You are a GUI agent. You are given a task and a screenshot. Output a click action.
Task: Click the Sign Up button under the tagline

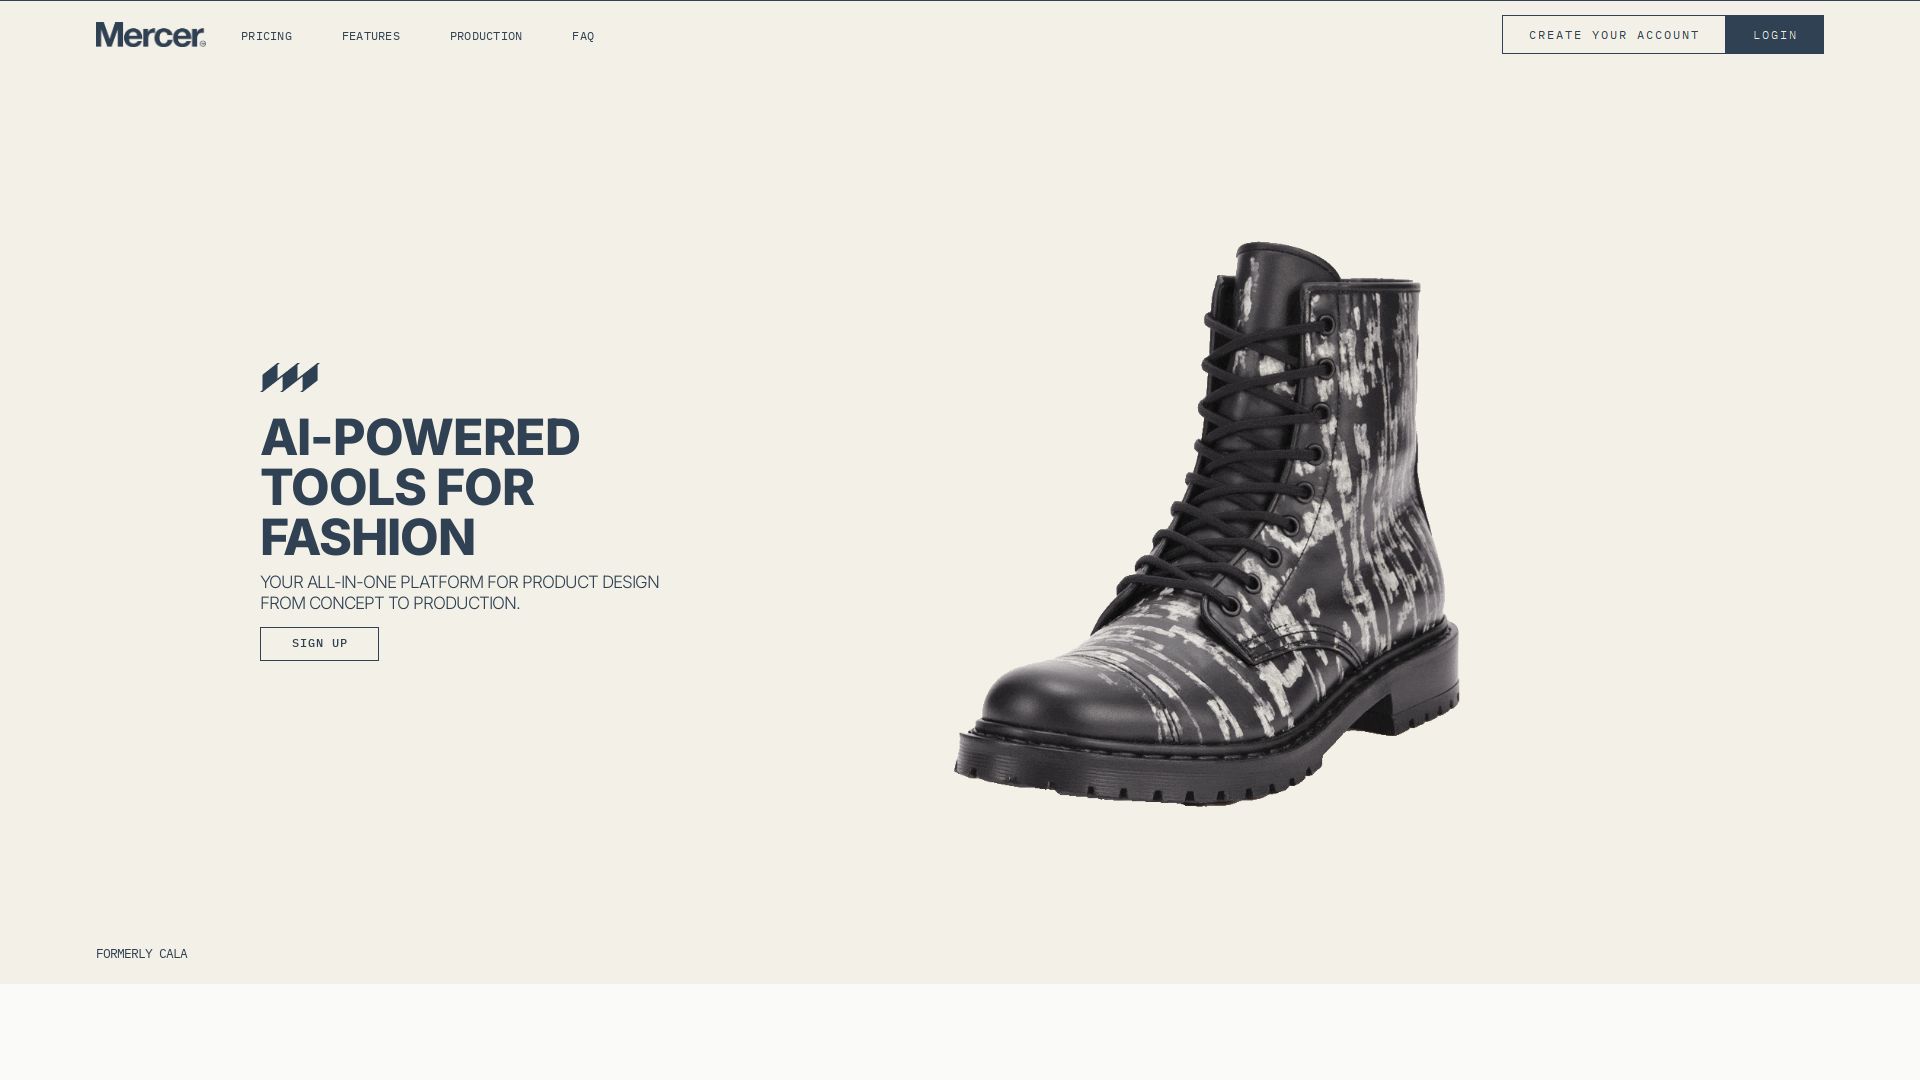(x=319, y=644)
